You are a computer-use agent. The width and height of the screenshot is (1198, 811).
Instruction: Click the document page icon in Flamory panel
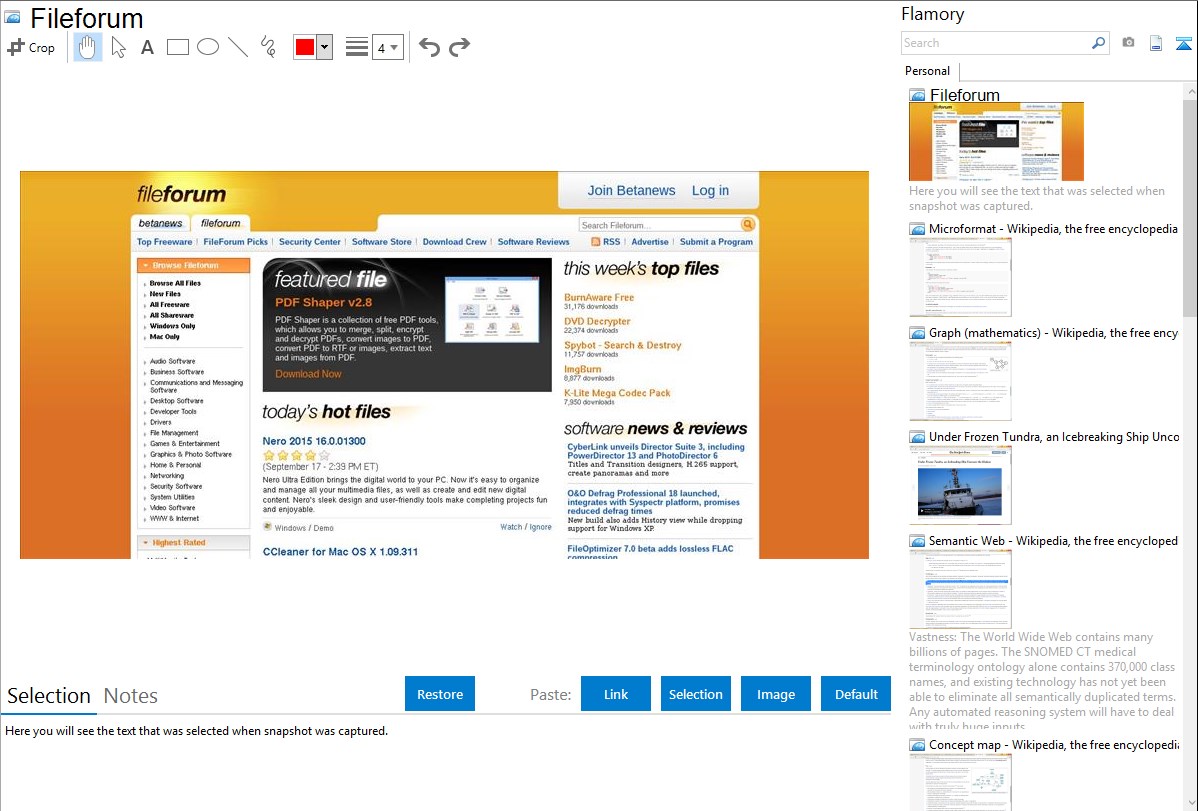pyautogui.click(x=1156, y=43)
